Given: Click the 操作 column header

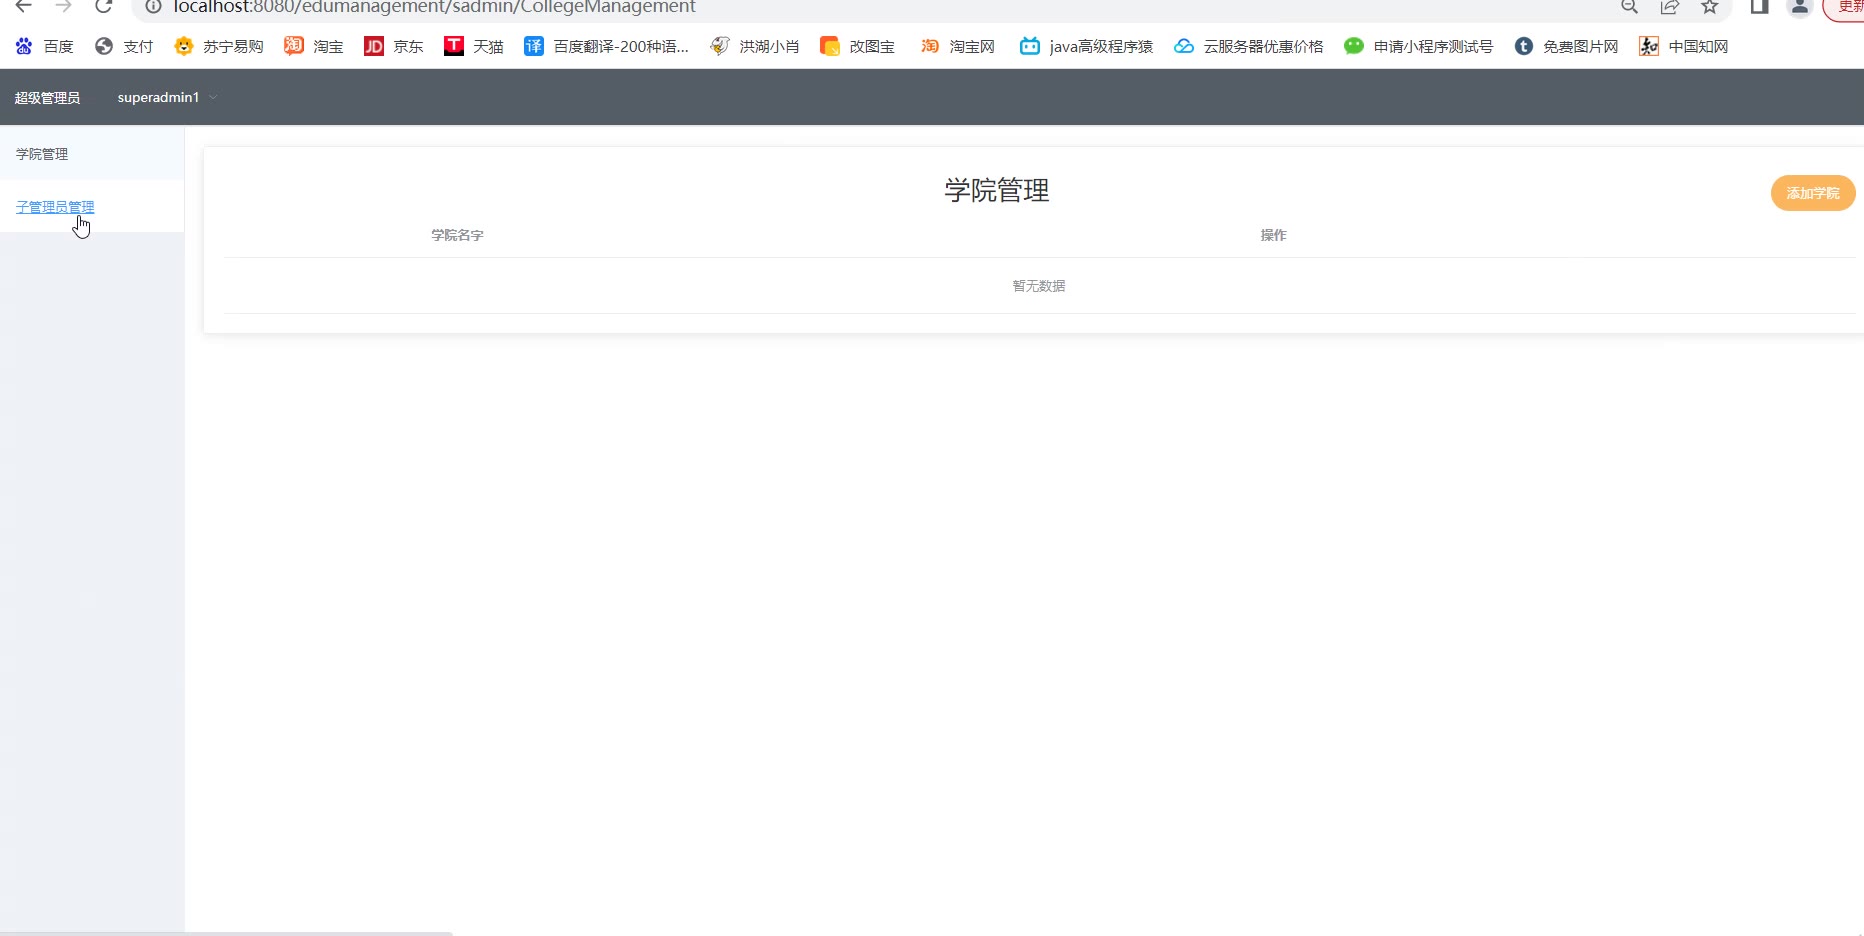Looking at the screenshot, I should (1273, 235).
